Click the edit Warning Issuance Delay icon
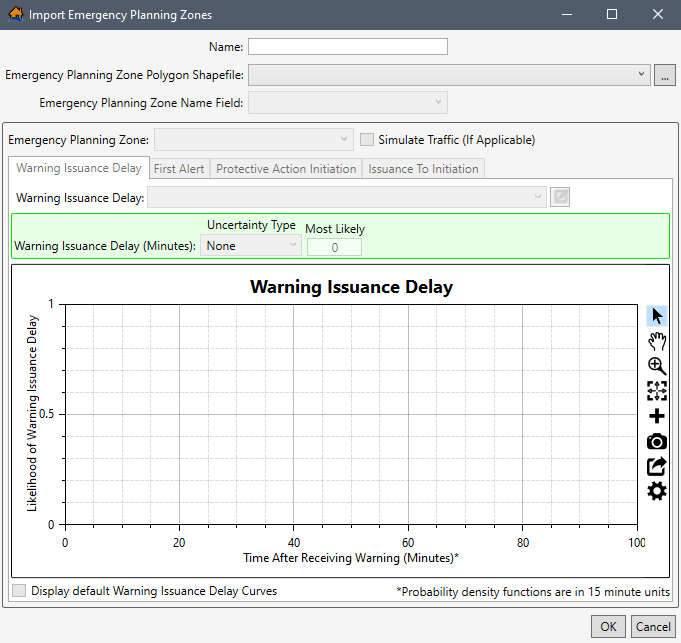The image size is (681, 643). tap(560, 197)
